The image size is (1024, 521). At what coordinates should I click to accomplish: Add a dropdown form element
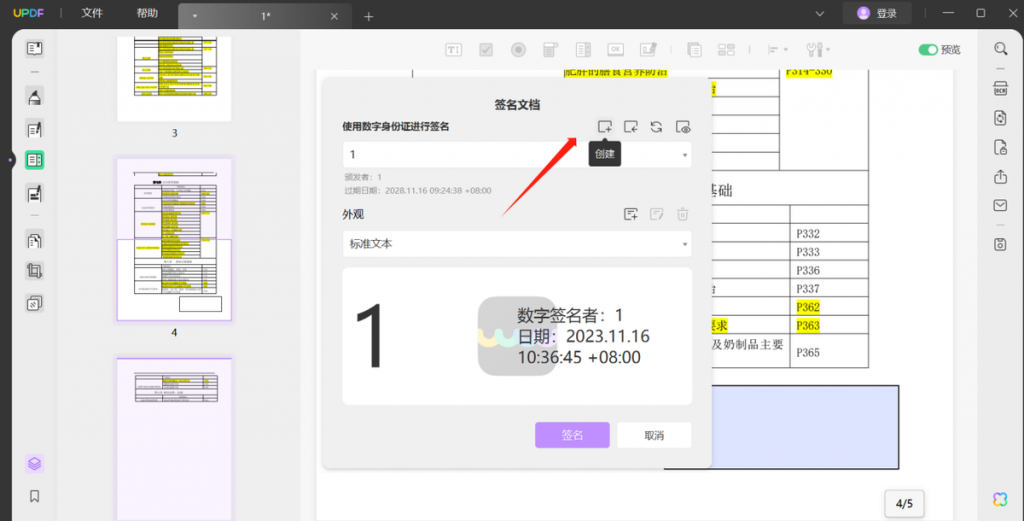pyautogui.click(x=551, y=50)
